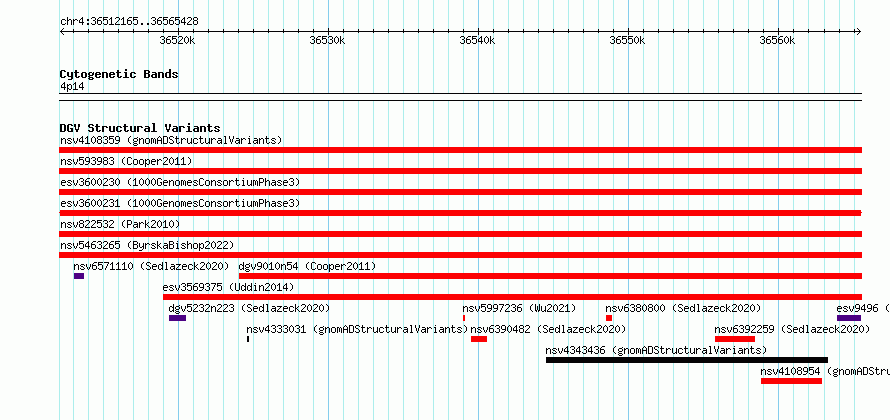Image resolution: width=890 pixels, height=420 pixels.
Task: Click the red nsv6392259 feature bar
Action: (x=735, y=339)
